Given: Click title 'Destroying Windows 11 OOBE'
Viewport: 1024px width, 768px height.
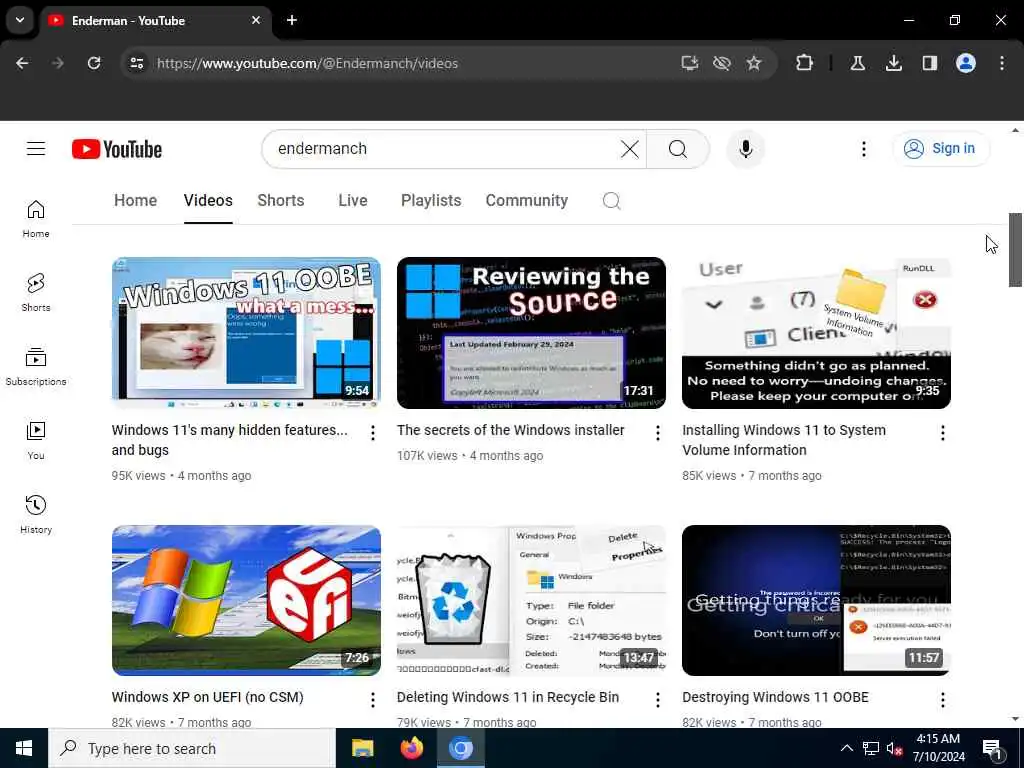Looking at the screenshot, I should (x=775, y=697).
